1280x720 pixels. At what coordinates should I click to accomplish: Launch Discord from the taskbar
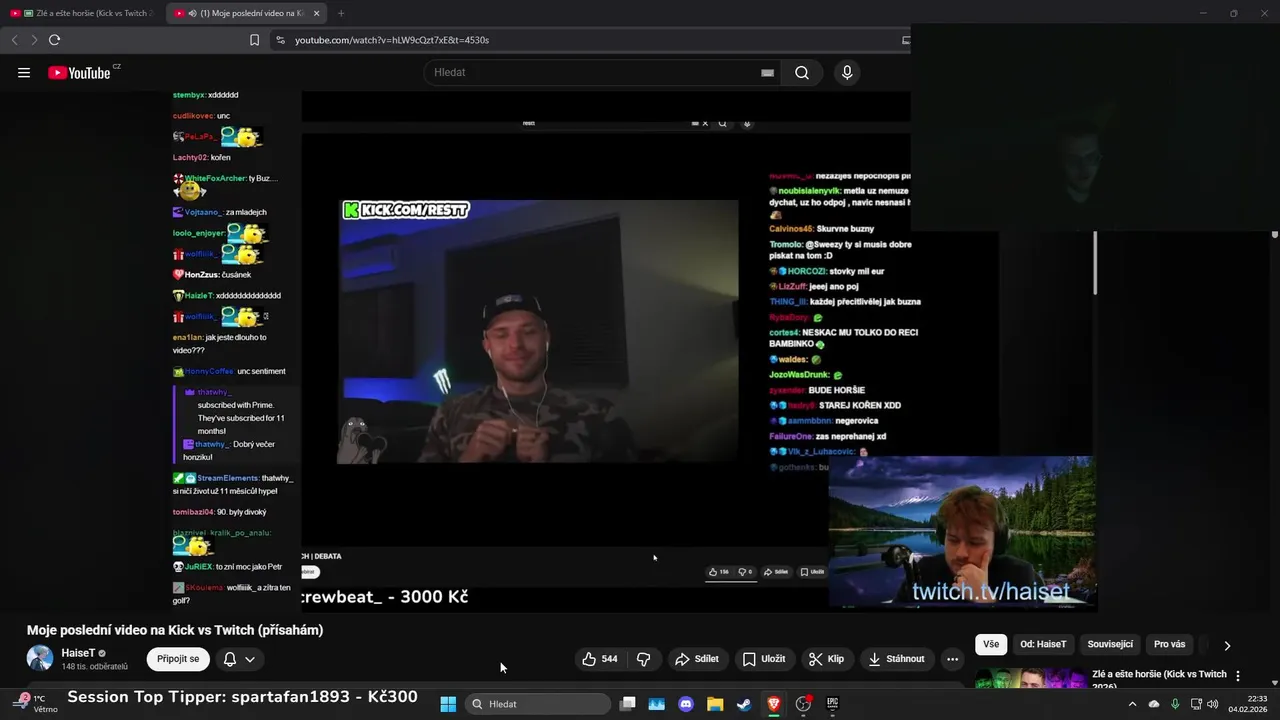(x=686, y=704)
